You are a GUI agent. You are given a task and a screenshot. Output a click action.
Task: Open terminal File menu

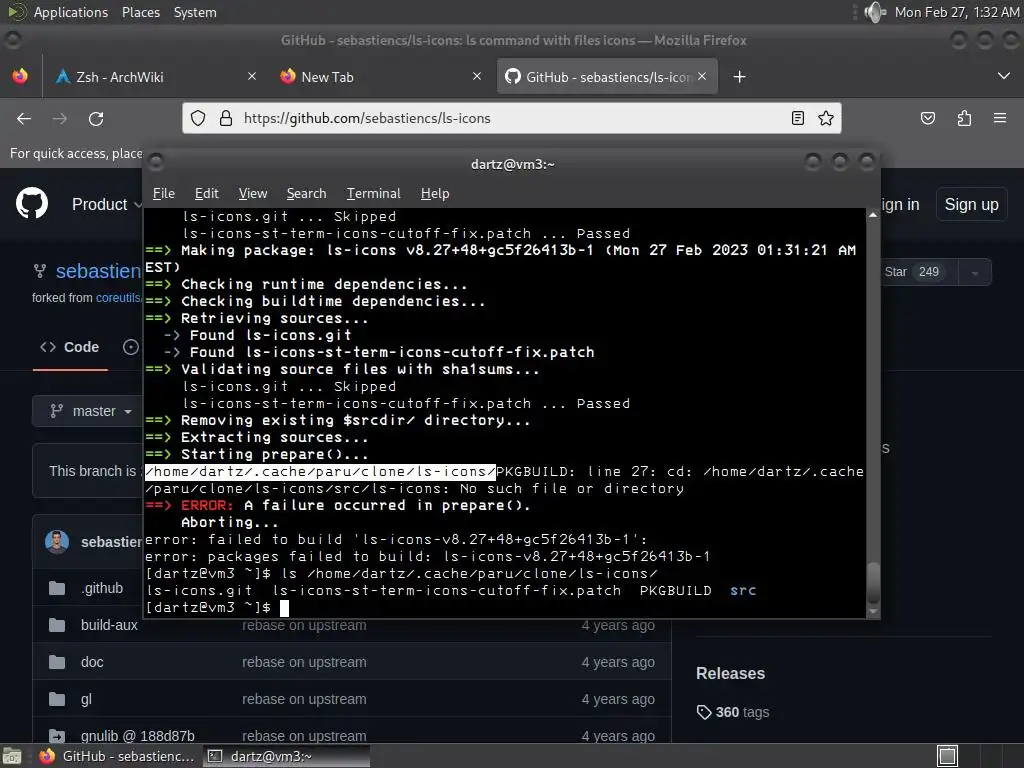coord(164,193)
